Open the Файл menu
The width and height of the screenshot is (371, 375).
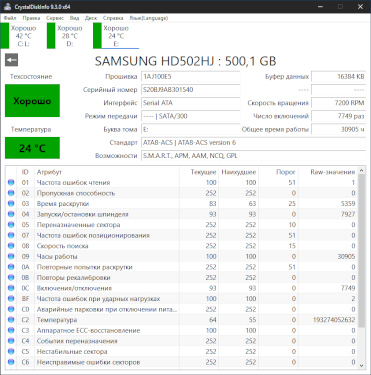[x=10, y=18]
